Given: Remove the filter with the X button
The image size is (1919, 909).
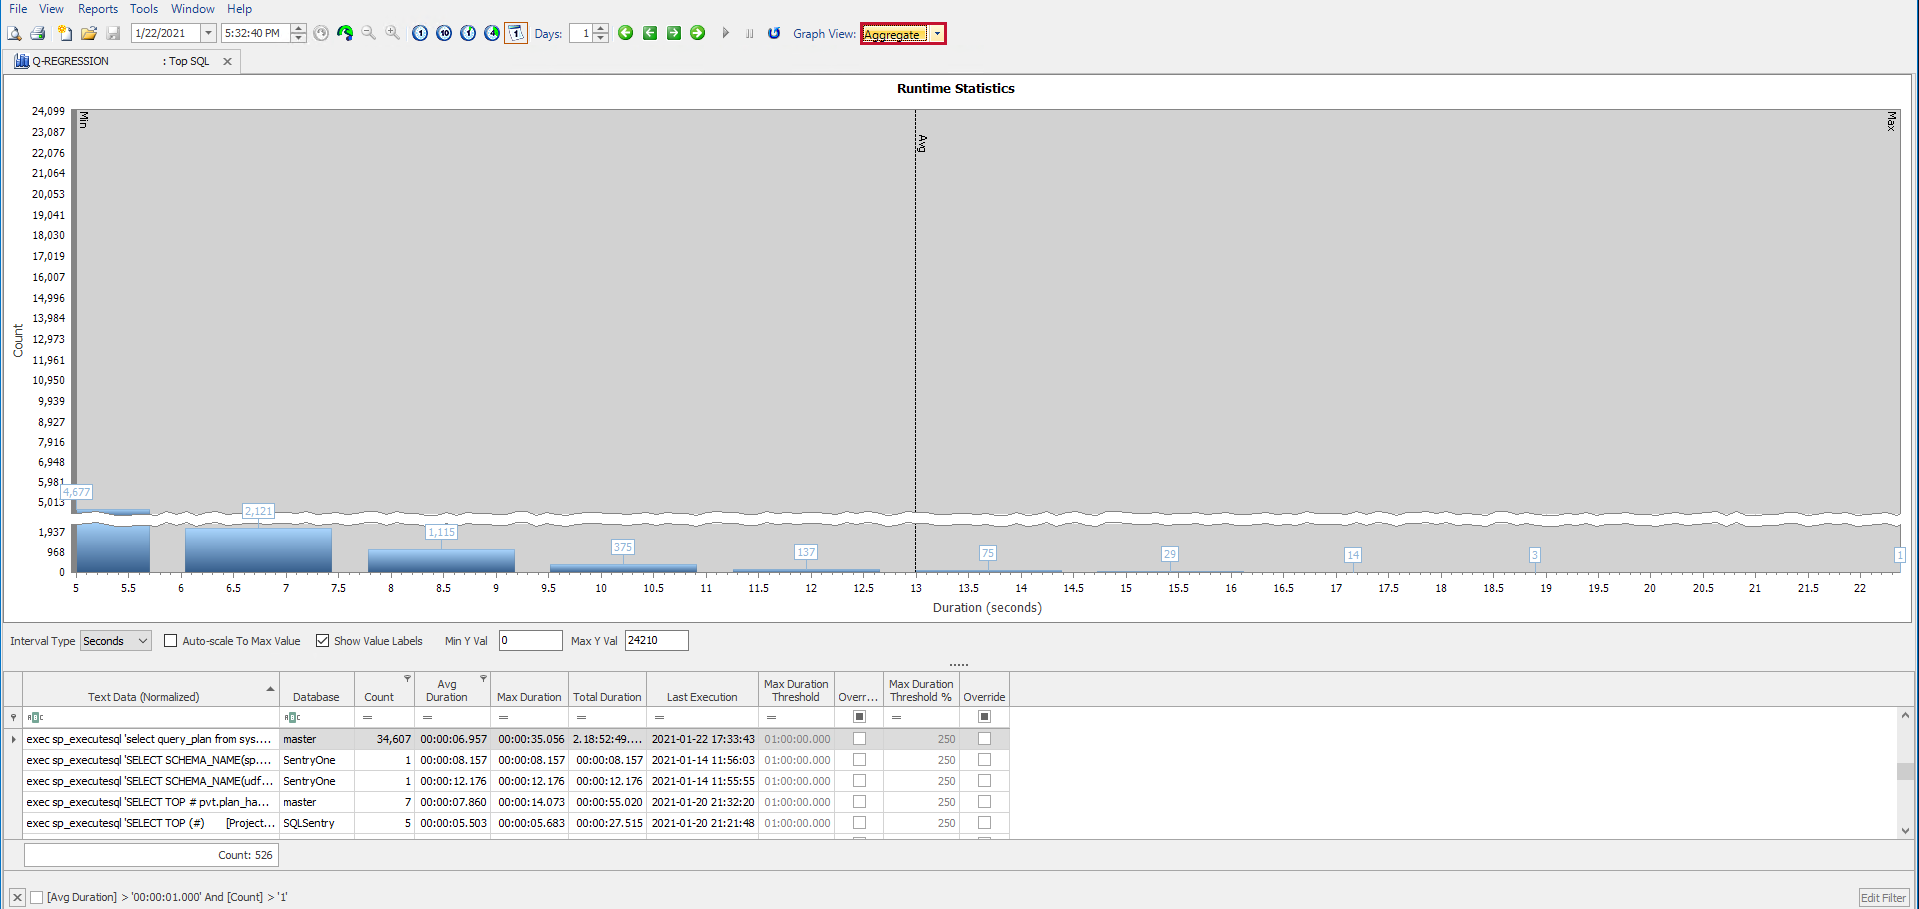Looking at the screenshot, I should tap(17, 897).
